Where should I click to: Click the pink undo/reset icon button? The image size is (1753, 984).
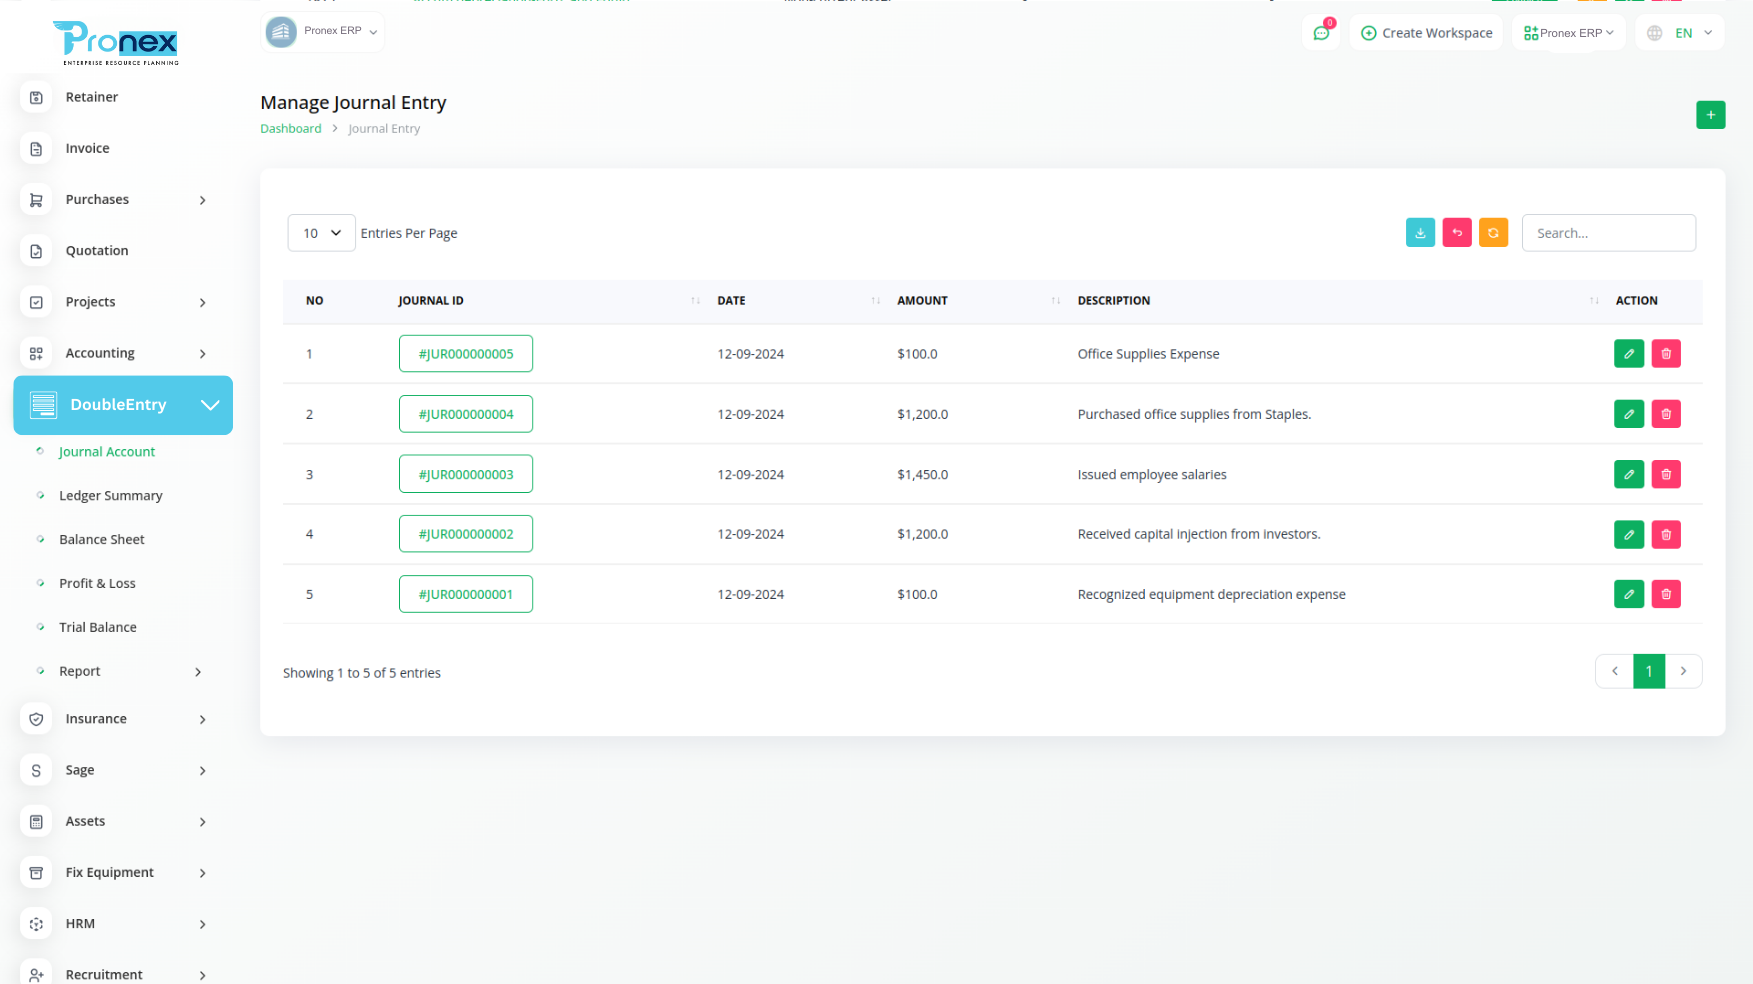(1457, 233)
